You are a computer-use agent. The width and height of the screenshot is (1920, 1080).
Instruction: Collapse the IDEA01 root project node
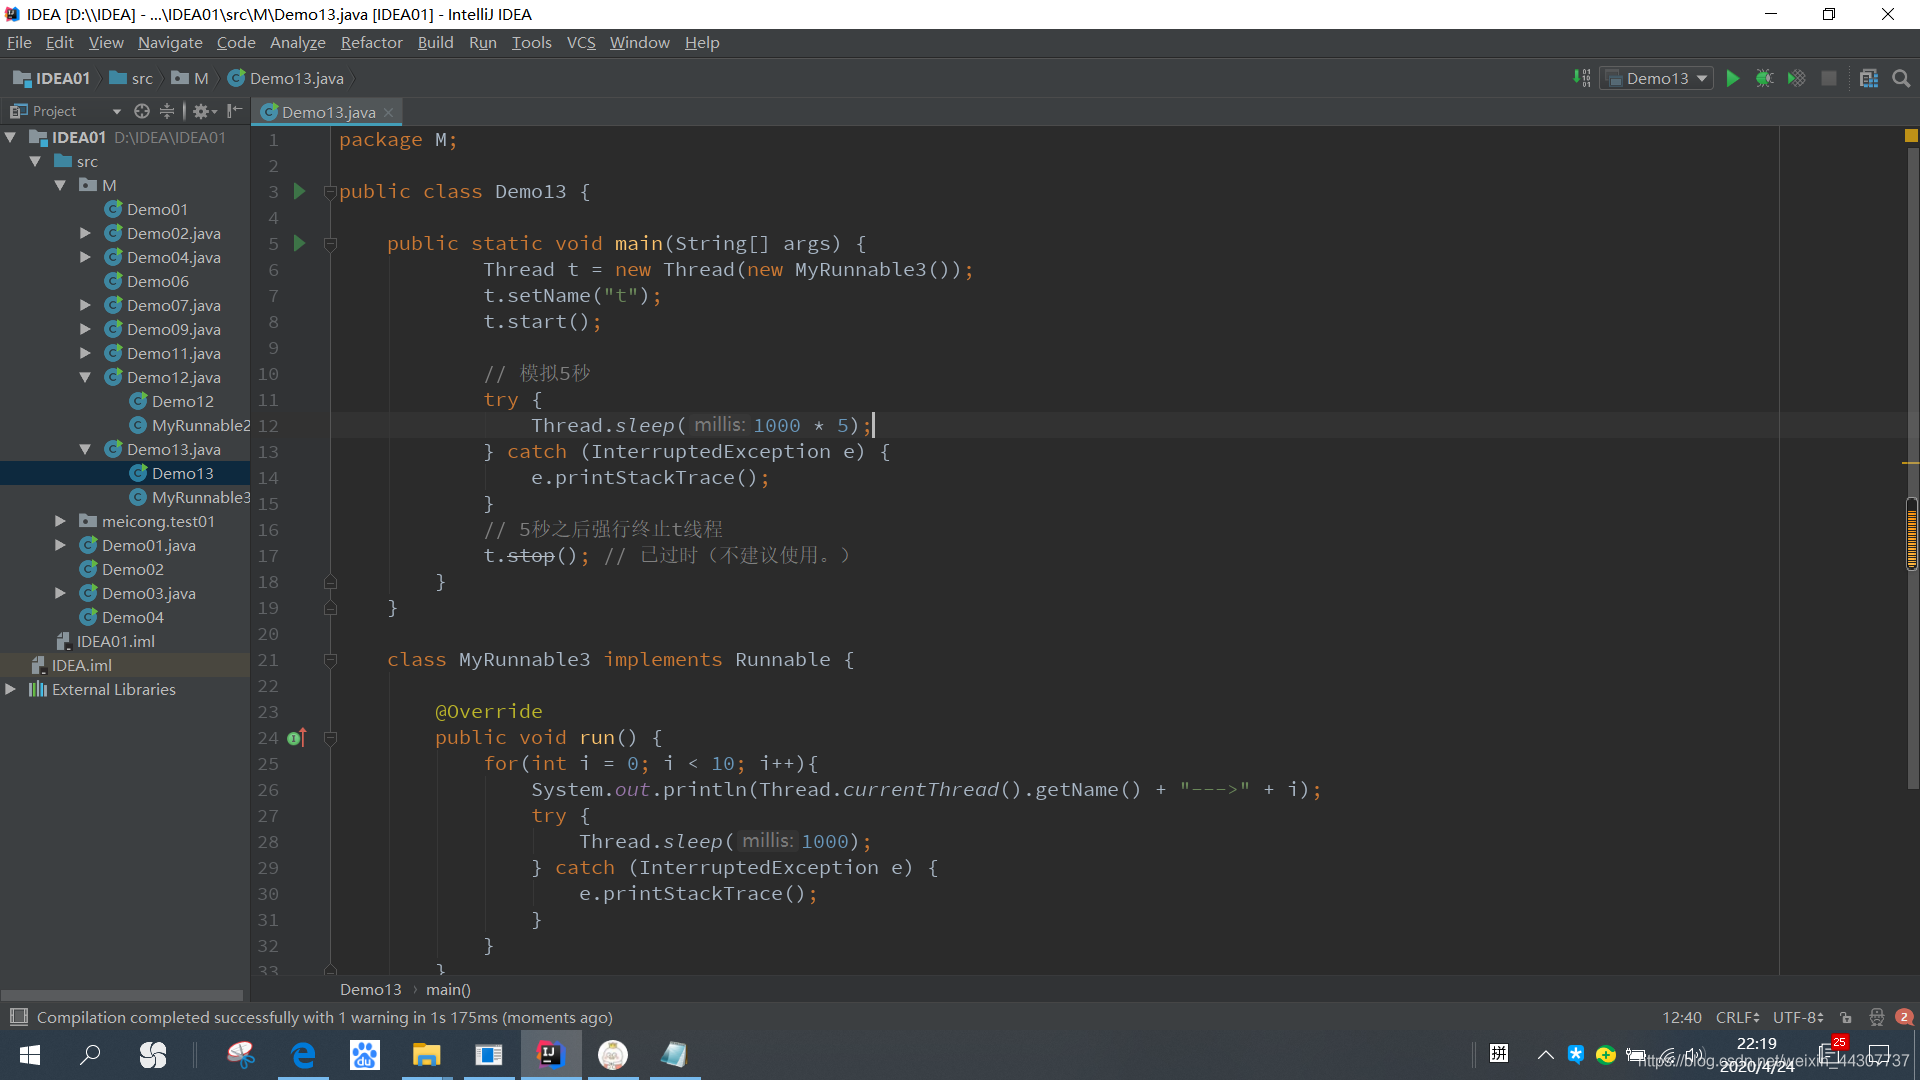click(10, 137)
